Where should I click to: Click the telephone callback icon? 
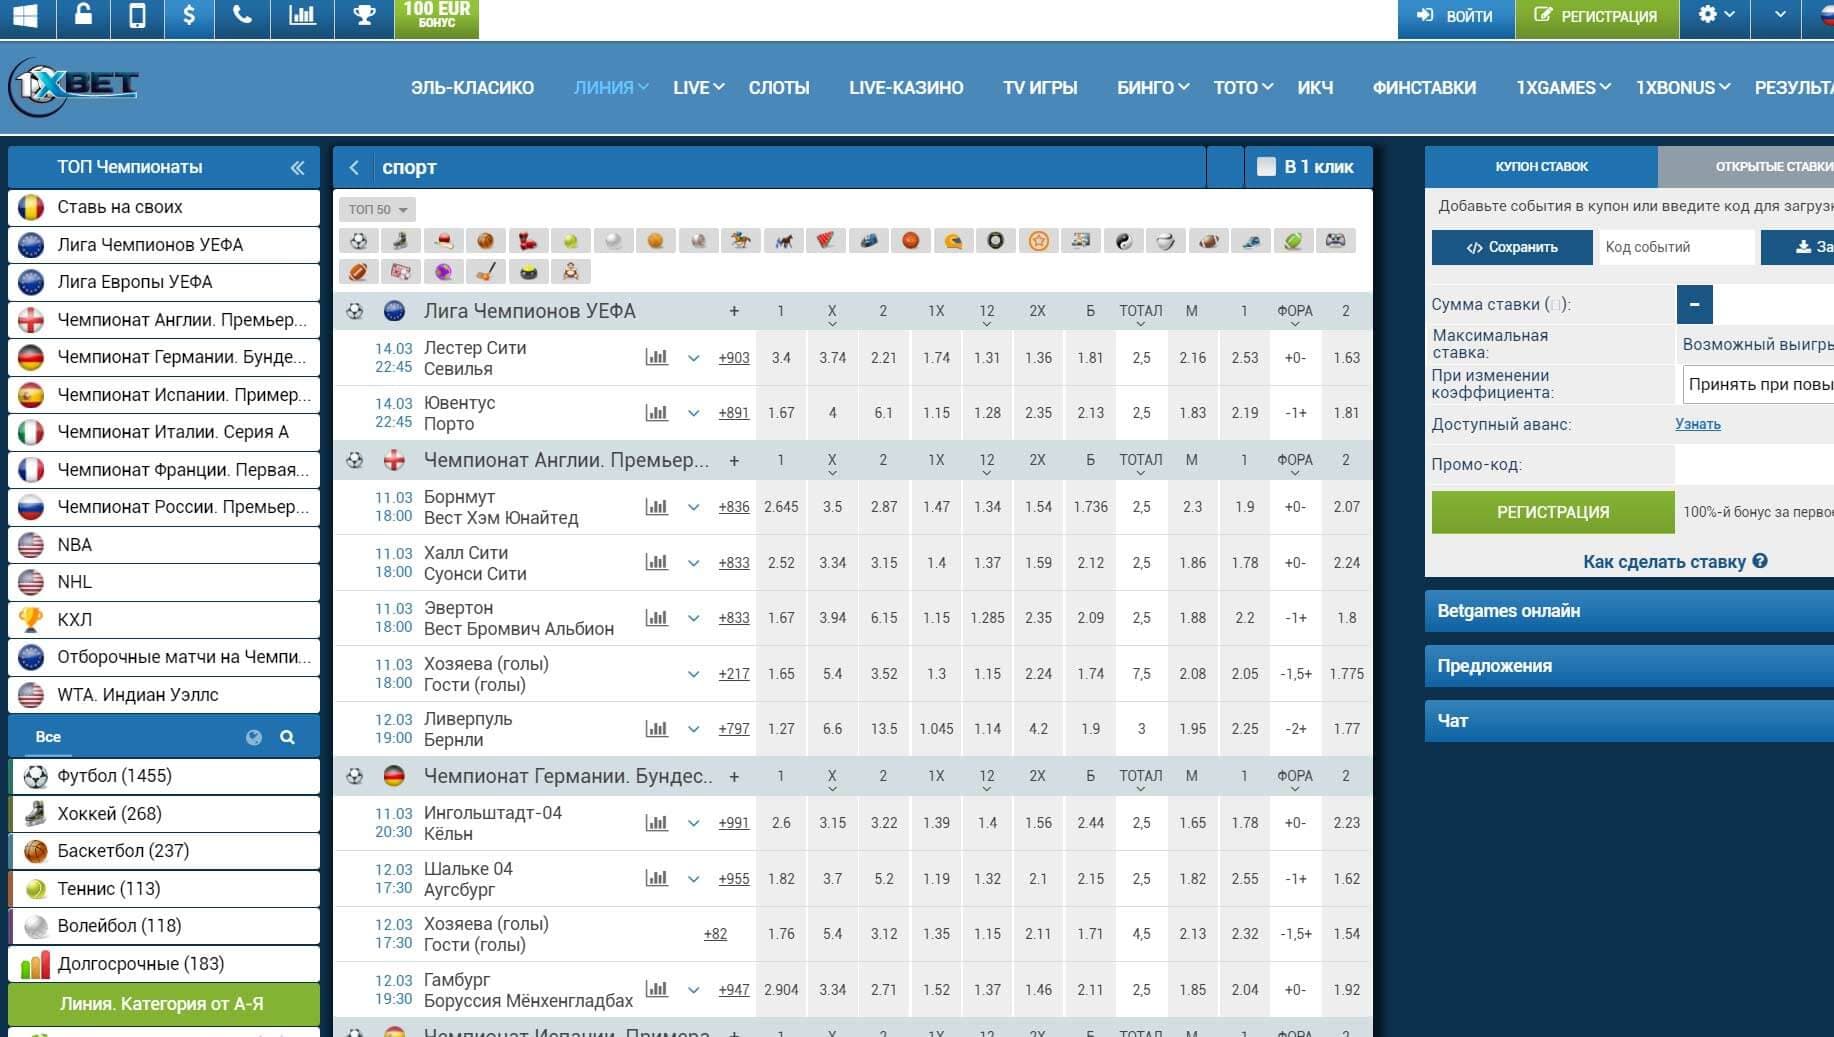[x=242, y=17]
